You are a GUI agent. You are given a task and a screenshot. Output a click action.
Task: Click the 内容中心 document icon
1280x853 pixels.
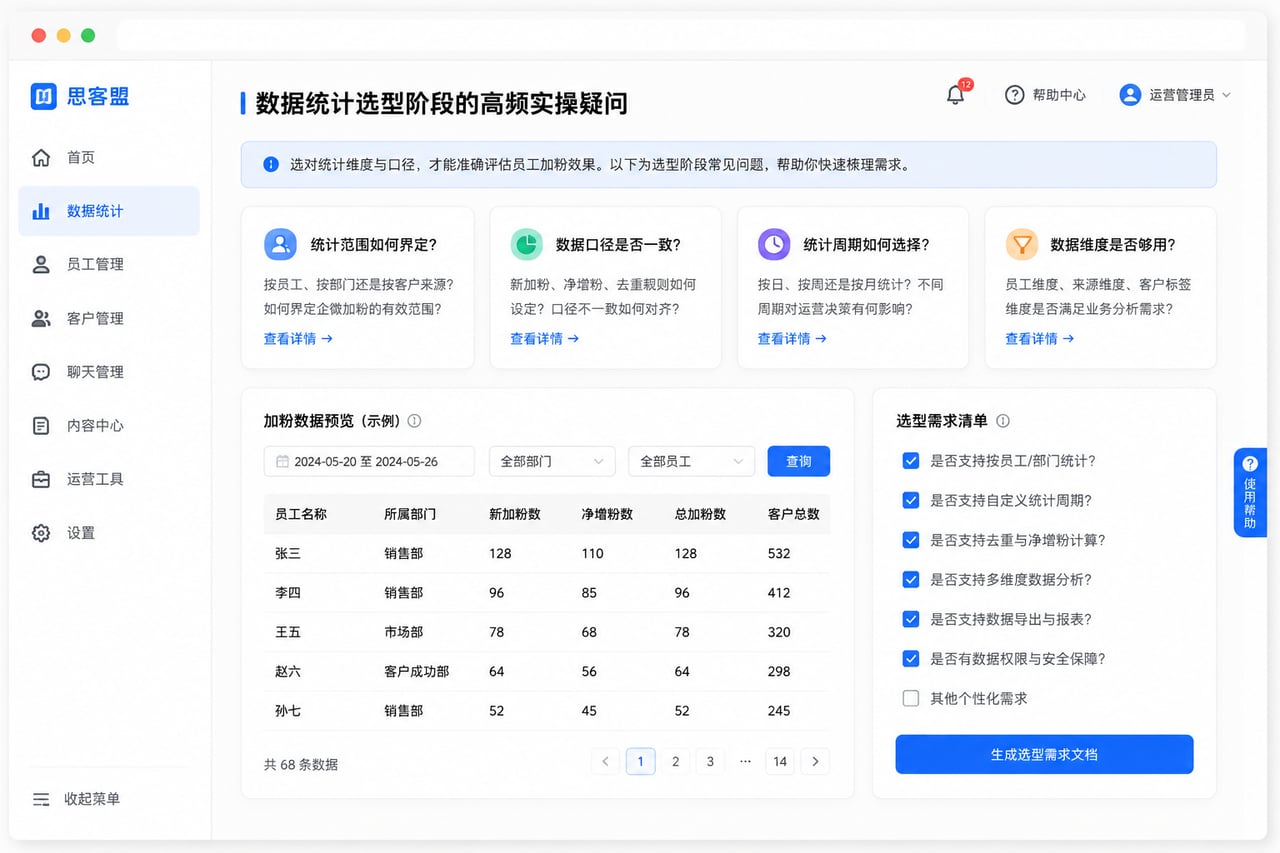pyautogui.click(x=41, y=426)
